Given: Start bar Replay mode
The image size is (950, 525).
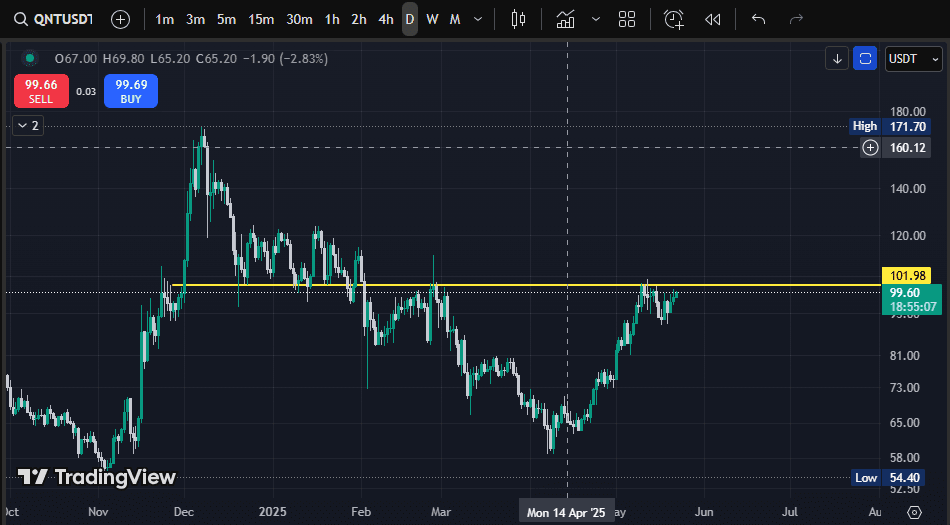Looking at the screenshot, I should point(713,19).
